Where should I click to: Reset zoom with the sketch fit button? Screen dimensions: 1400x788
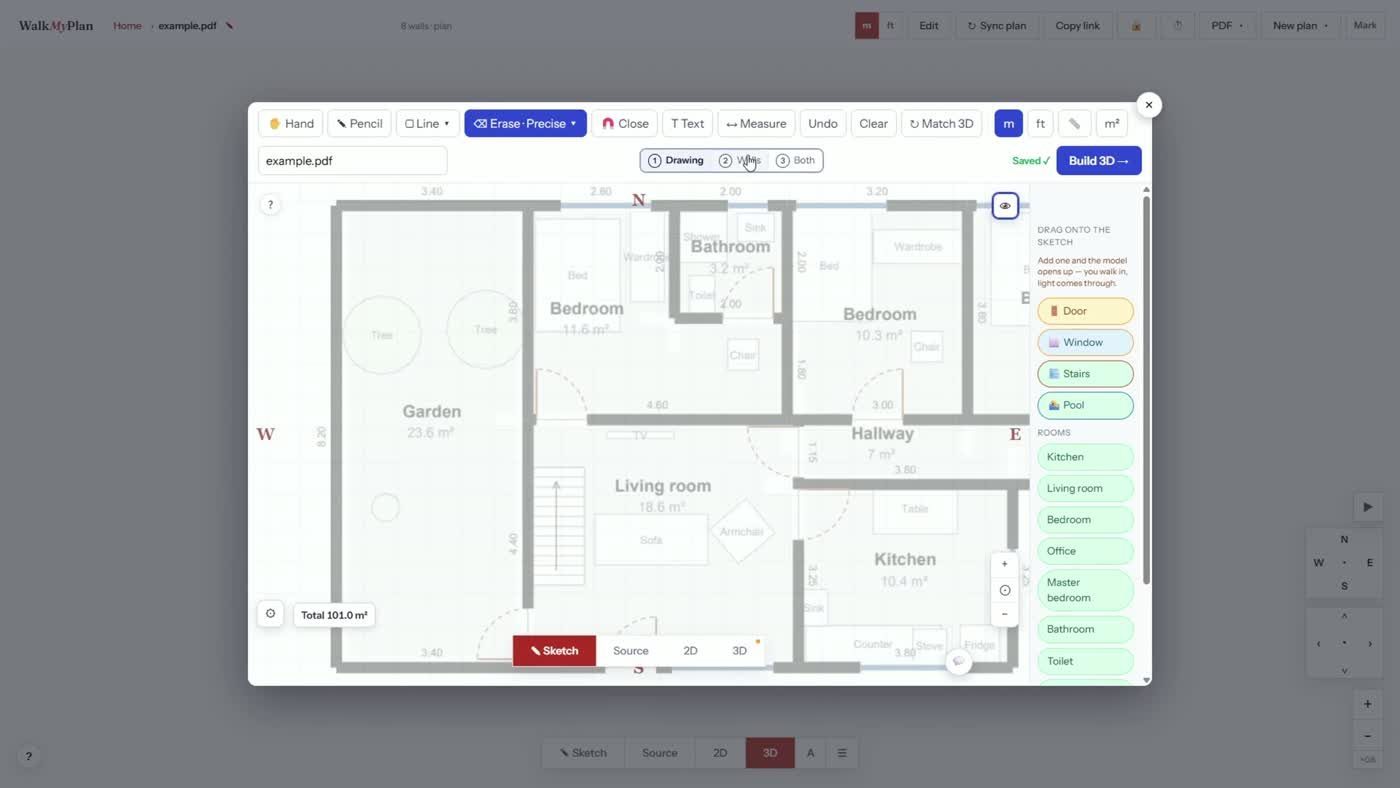point(1005,590)
